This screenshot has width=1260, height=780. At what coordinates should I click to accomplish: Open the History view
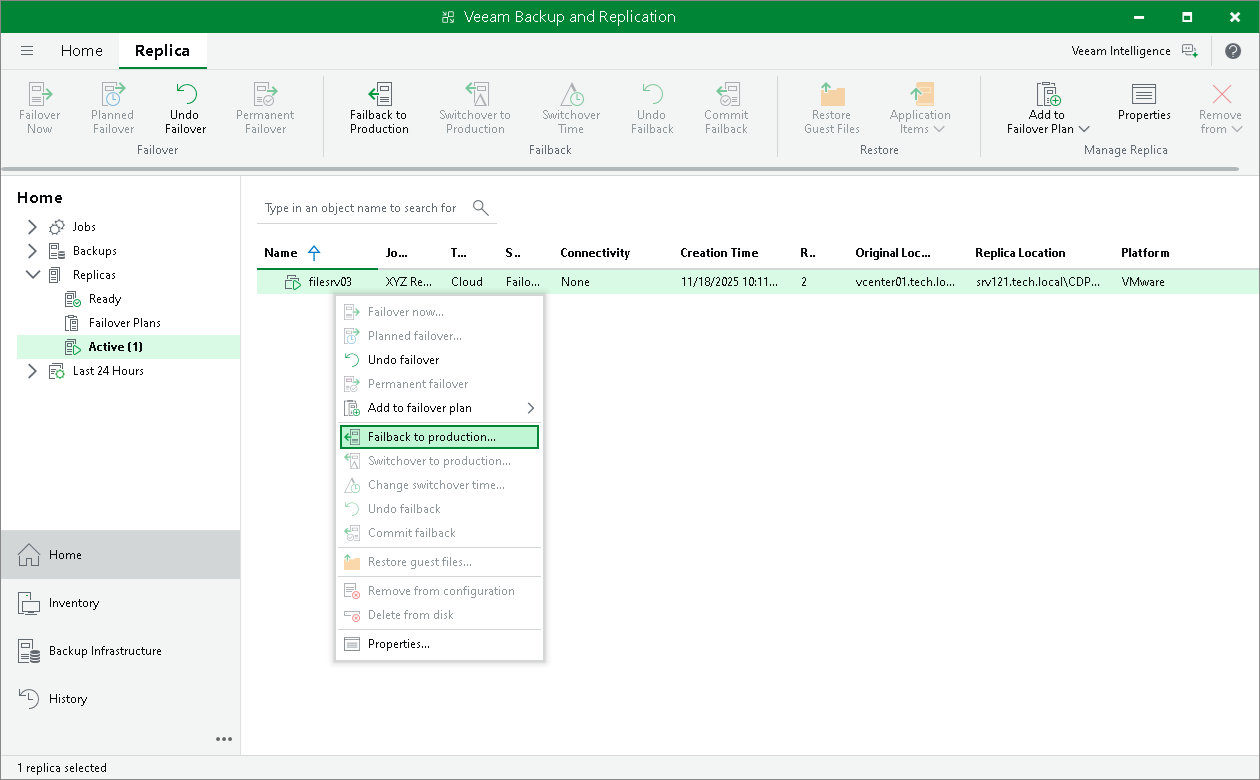120,699
